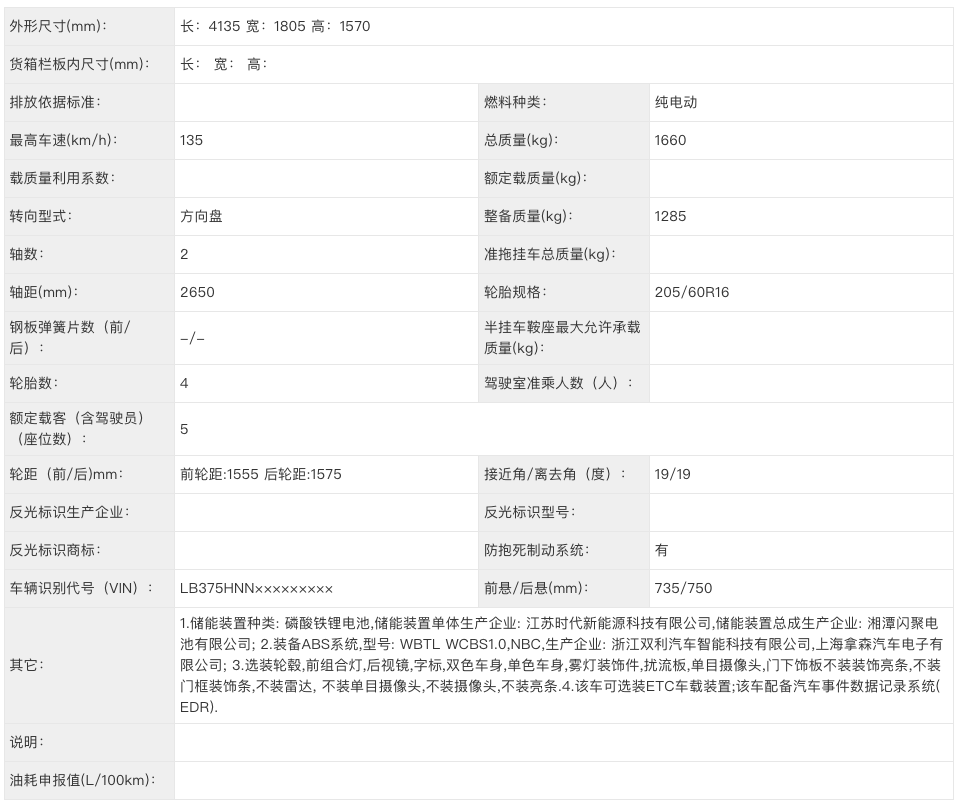The image size is (958, 807).
Task: Select the 半挂车鞍座最大允许承载质量 label
Action: pos(562,337)
